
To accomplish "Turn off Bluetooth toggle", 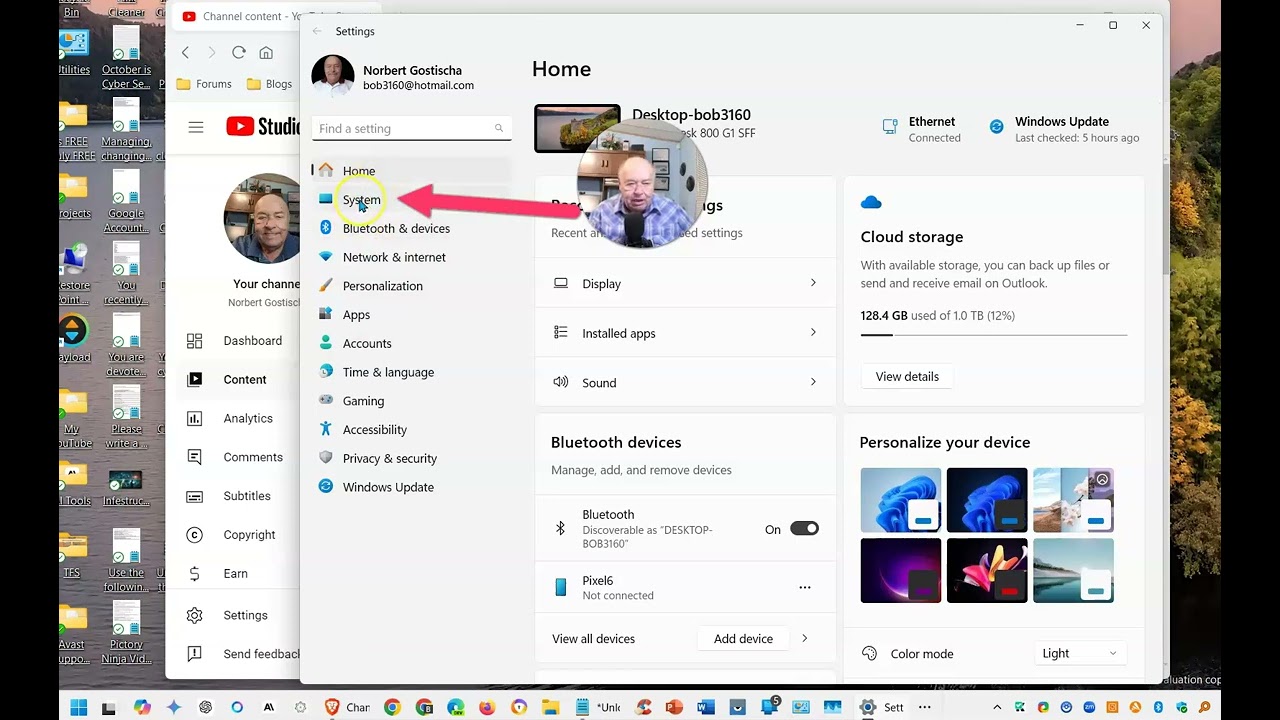I will [x=804, y=529].
